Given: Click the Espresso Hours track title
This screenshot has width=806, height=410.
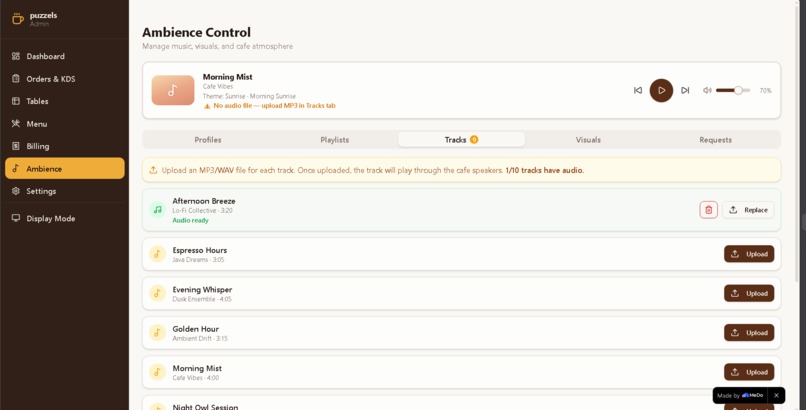Looking at the screenshot, I should pos(199,250).
